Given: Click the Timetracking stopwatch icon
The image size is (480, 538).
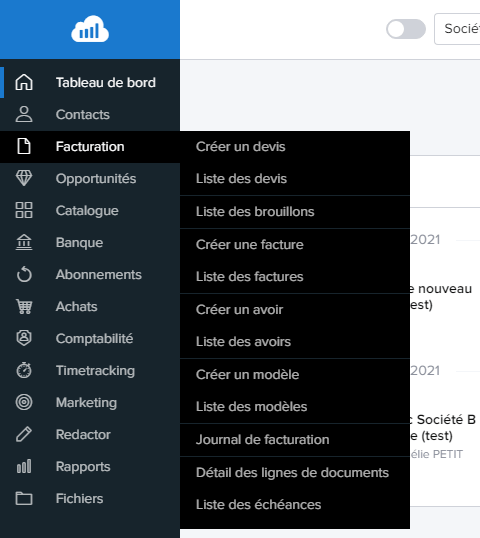Looking at the screenshot, I should pyautogui.click(x=24, y=370).
